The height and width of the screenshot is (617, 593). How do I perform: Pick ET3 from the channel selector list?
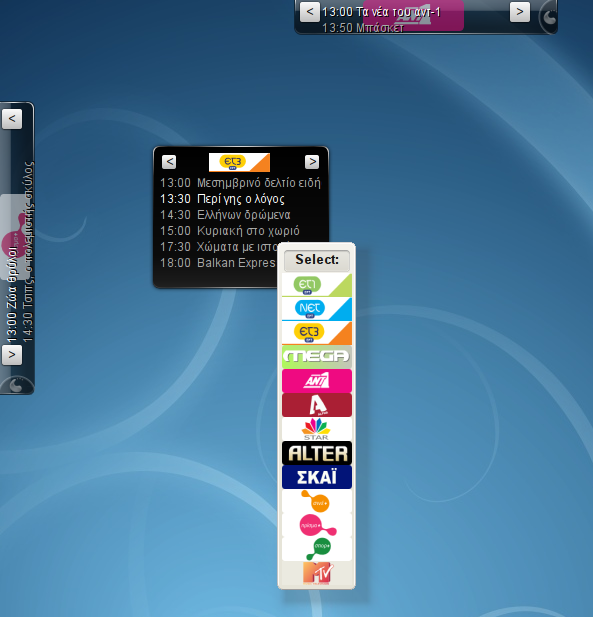(x=317, y=333)
